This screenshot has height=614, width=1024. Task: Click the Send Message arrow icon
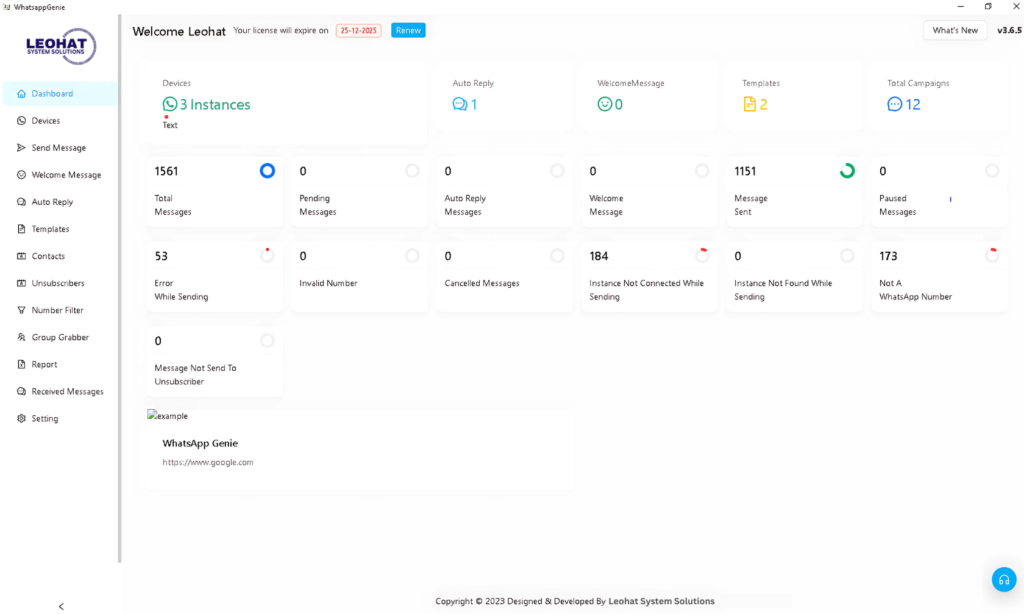pyautogui.click(x=22, y=148)
